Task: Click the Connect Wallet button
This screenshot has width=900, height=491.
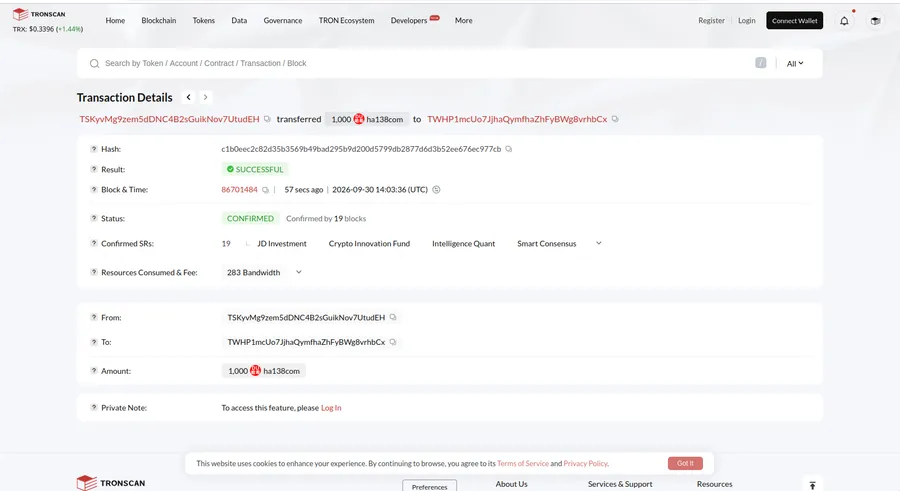Action: pos(794,21)
